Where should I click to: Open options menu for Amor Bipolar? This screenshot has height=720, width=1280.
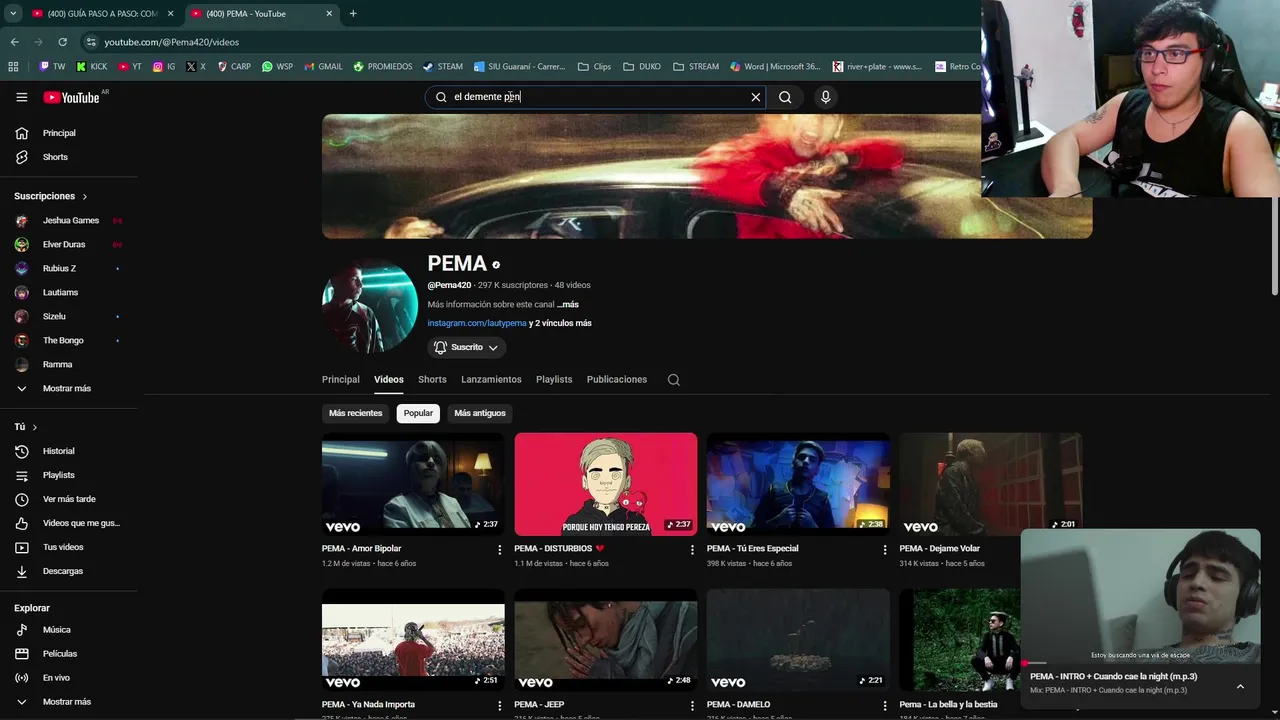tap(500, 550)
